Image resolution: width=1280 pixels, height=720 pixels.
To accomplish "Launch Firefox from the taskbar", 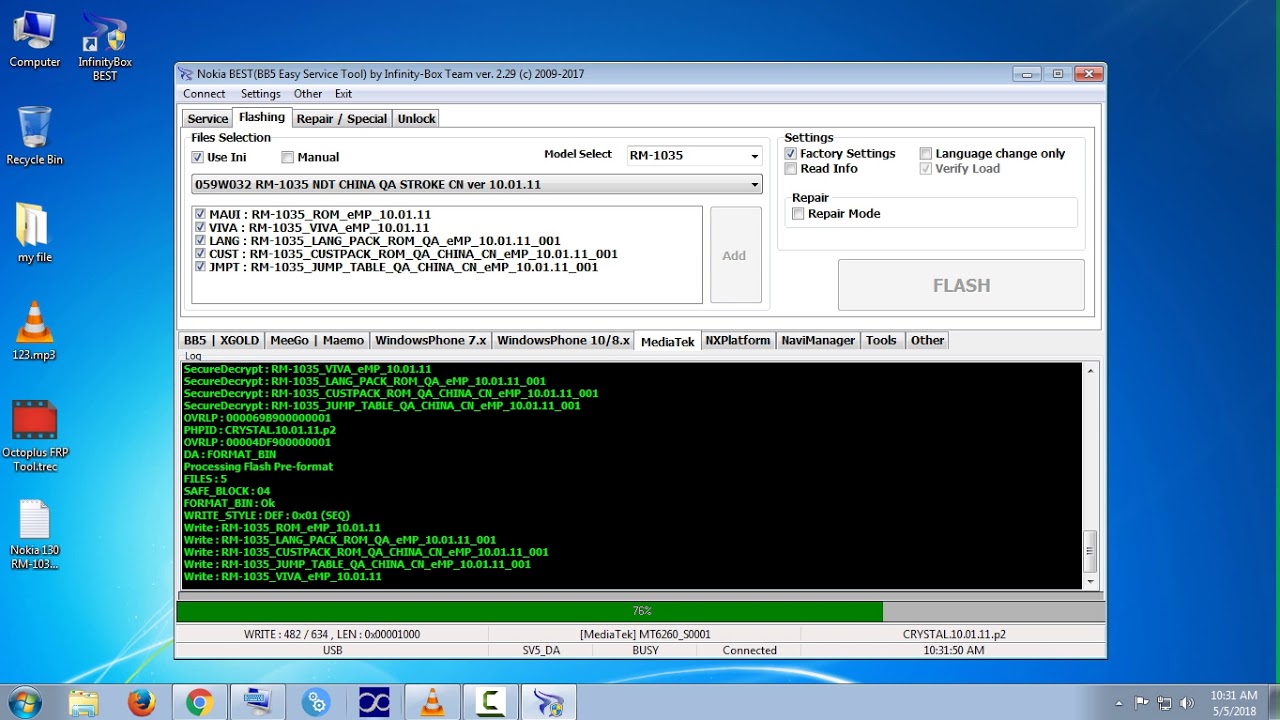I will tap(141, 703).
